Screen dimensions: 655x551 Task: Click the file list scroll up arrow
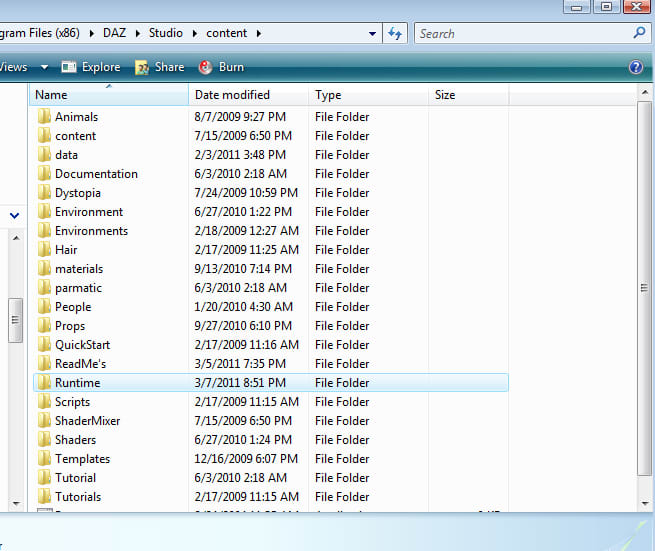pyautogui.click(x=644, y=92)
